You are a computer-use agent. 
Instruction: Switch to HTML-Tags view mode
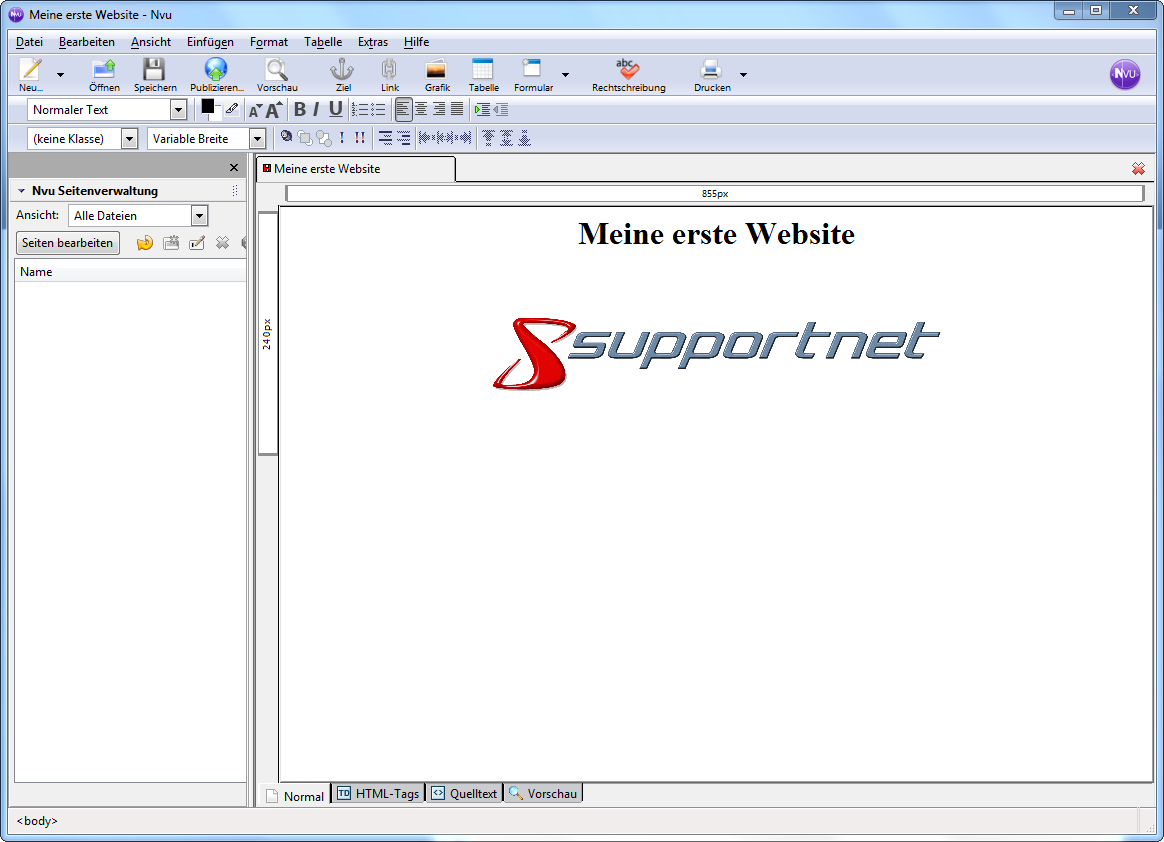[379, 794]
